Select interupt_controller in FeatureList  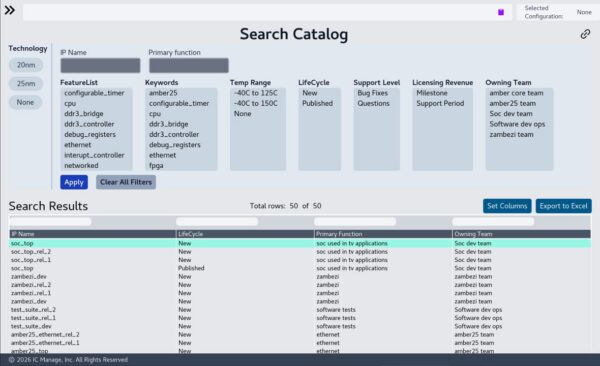tap(94, 155)
